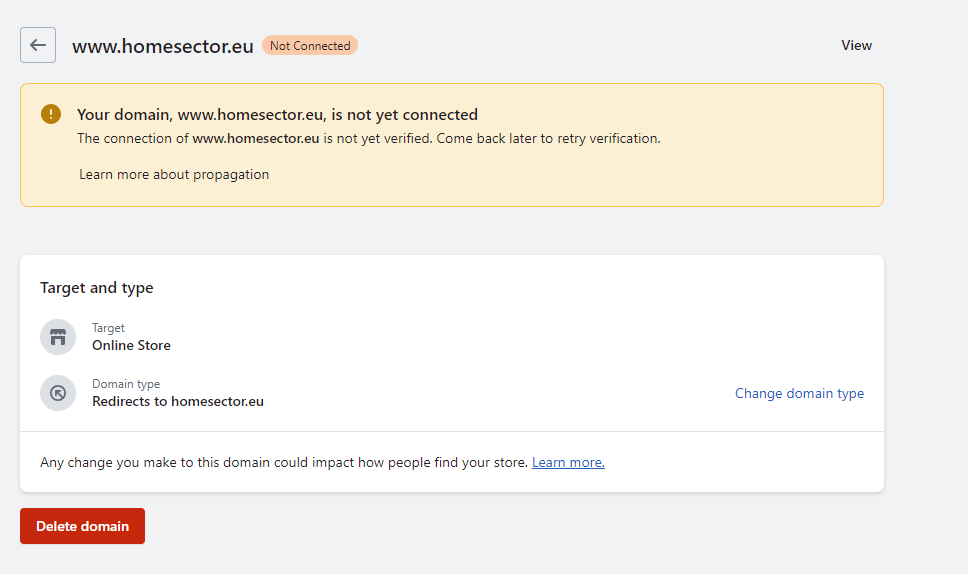This screenshot has height=574, width=968.
Task: Click the 'Any change you make' notice text
Action: [x=283, y=462]
